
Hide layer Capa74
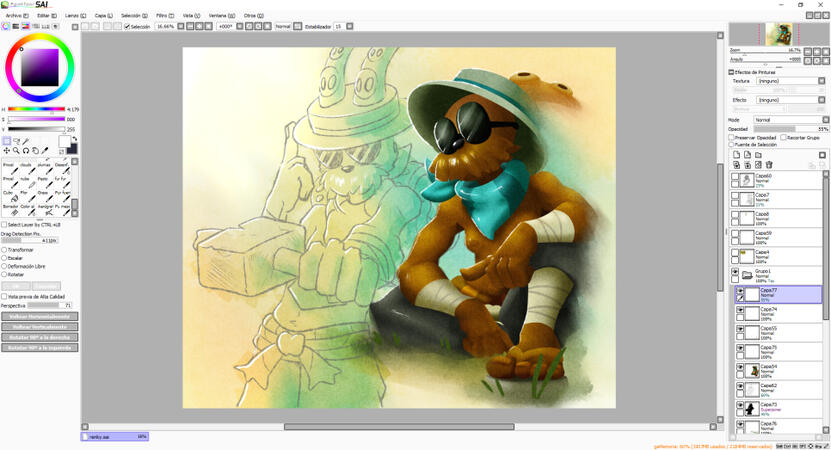[740, 310]
